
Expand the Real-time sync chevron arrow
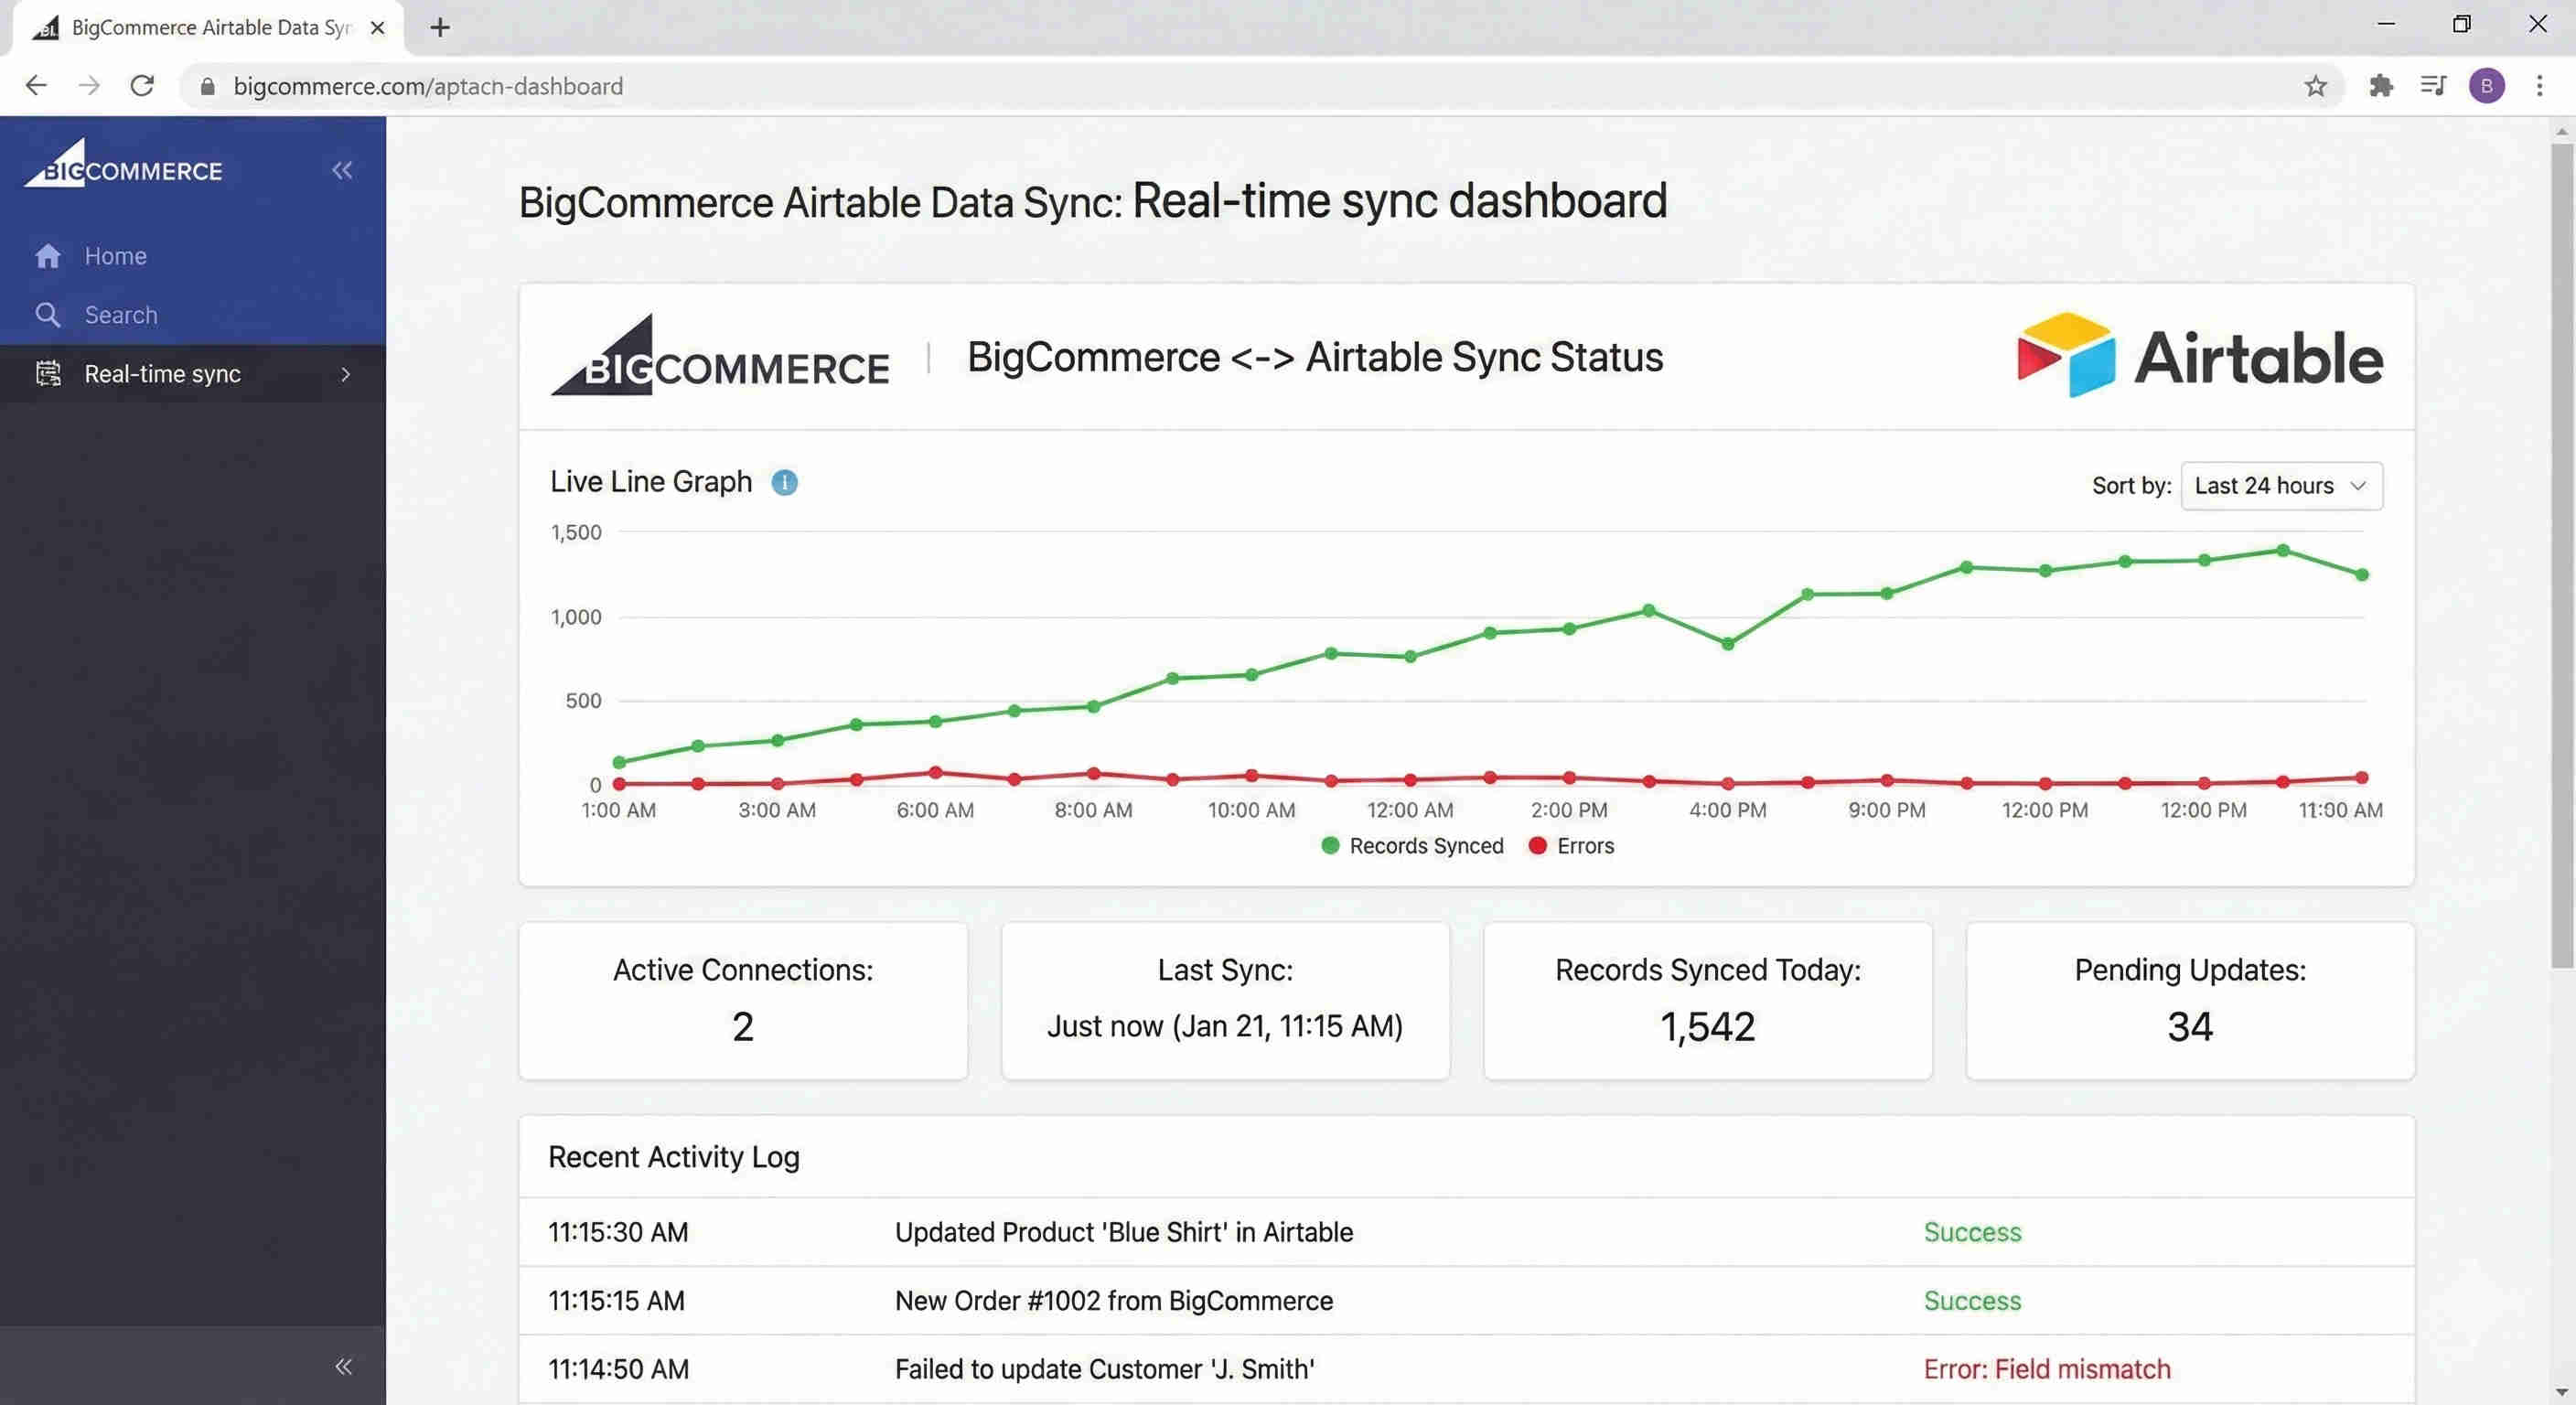345,374
